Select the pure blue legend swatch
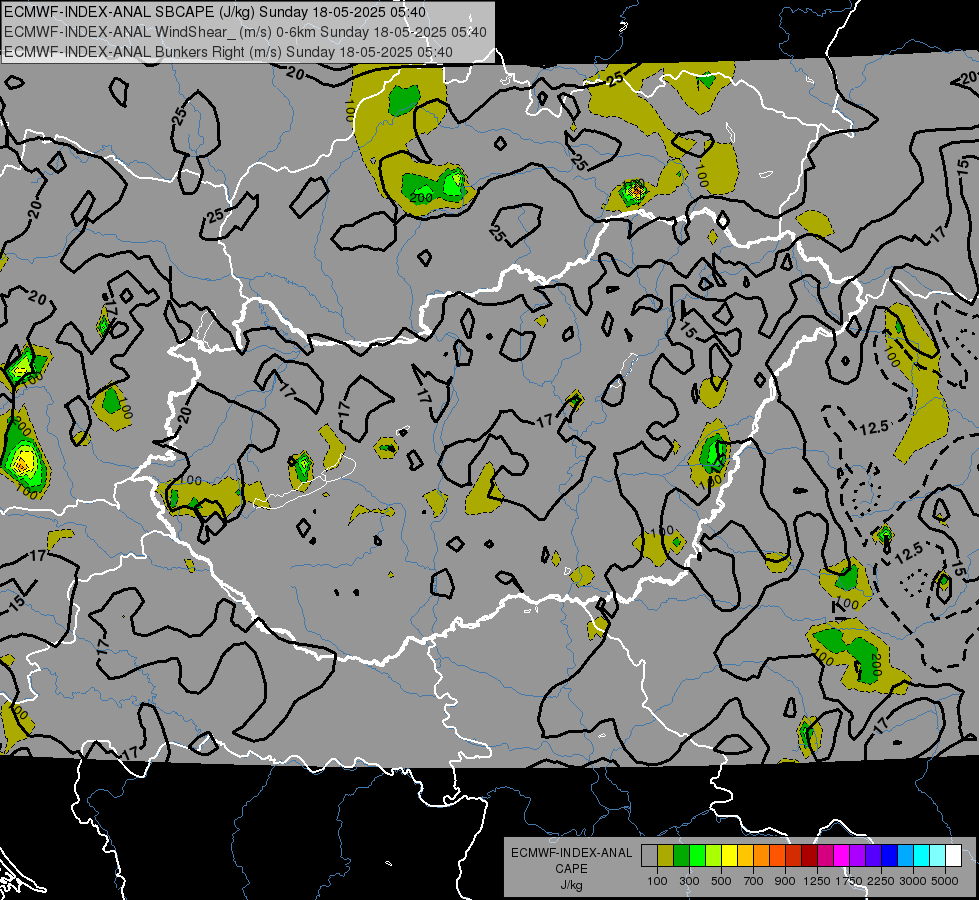This screenshot has width=979, height=900. 890,856
